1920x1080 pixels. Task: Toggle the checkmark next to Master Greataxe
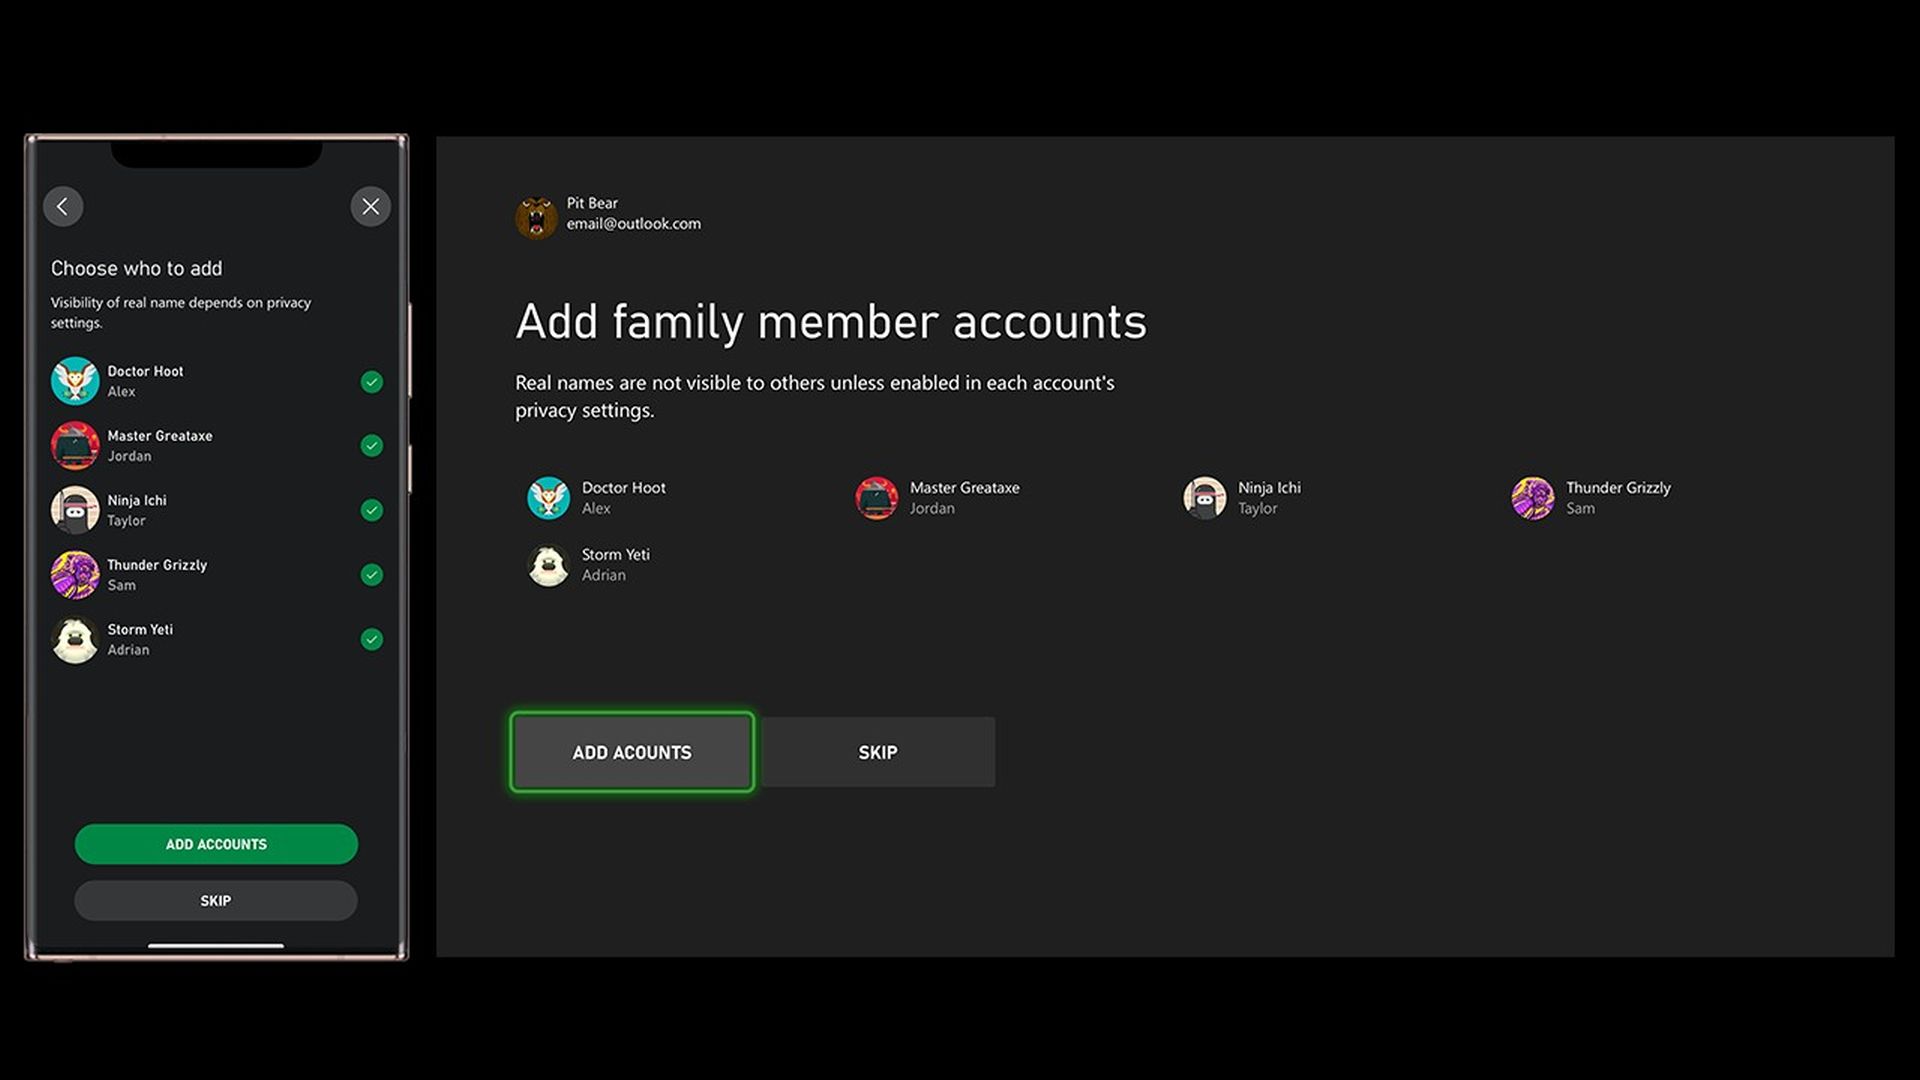pos(371,446)
